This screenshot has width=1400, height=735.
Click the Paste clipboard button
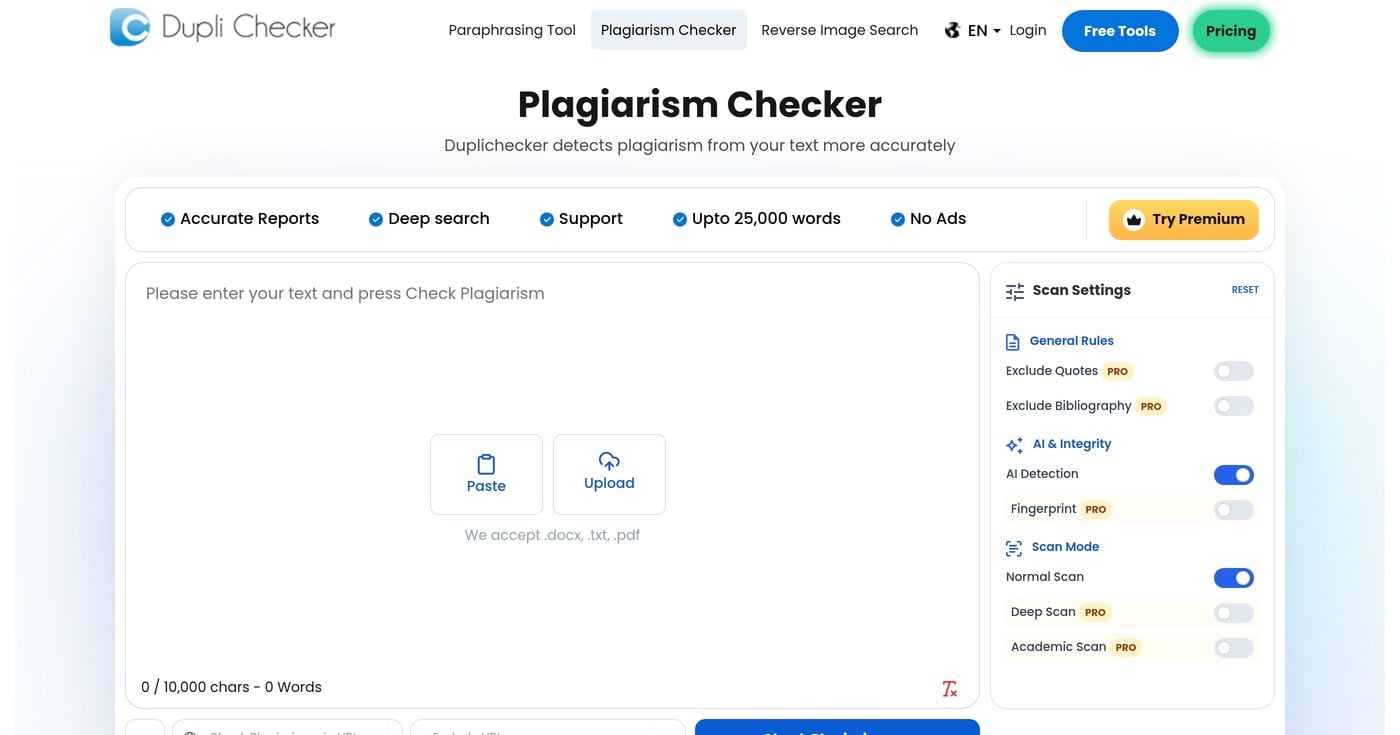click(x=486, y=474)
